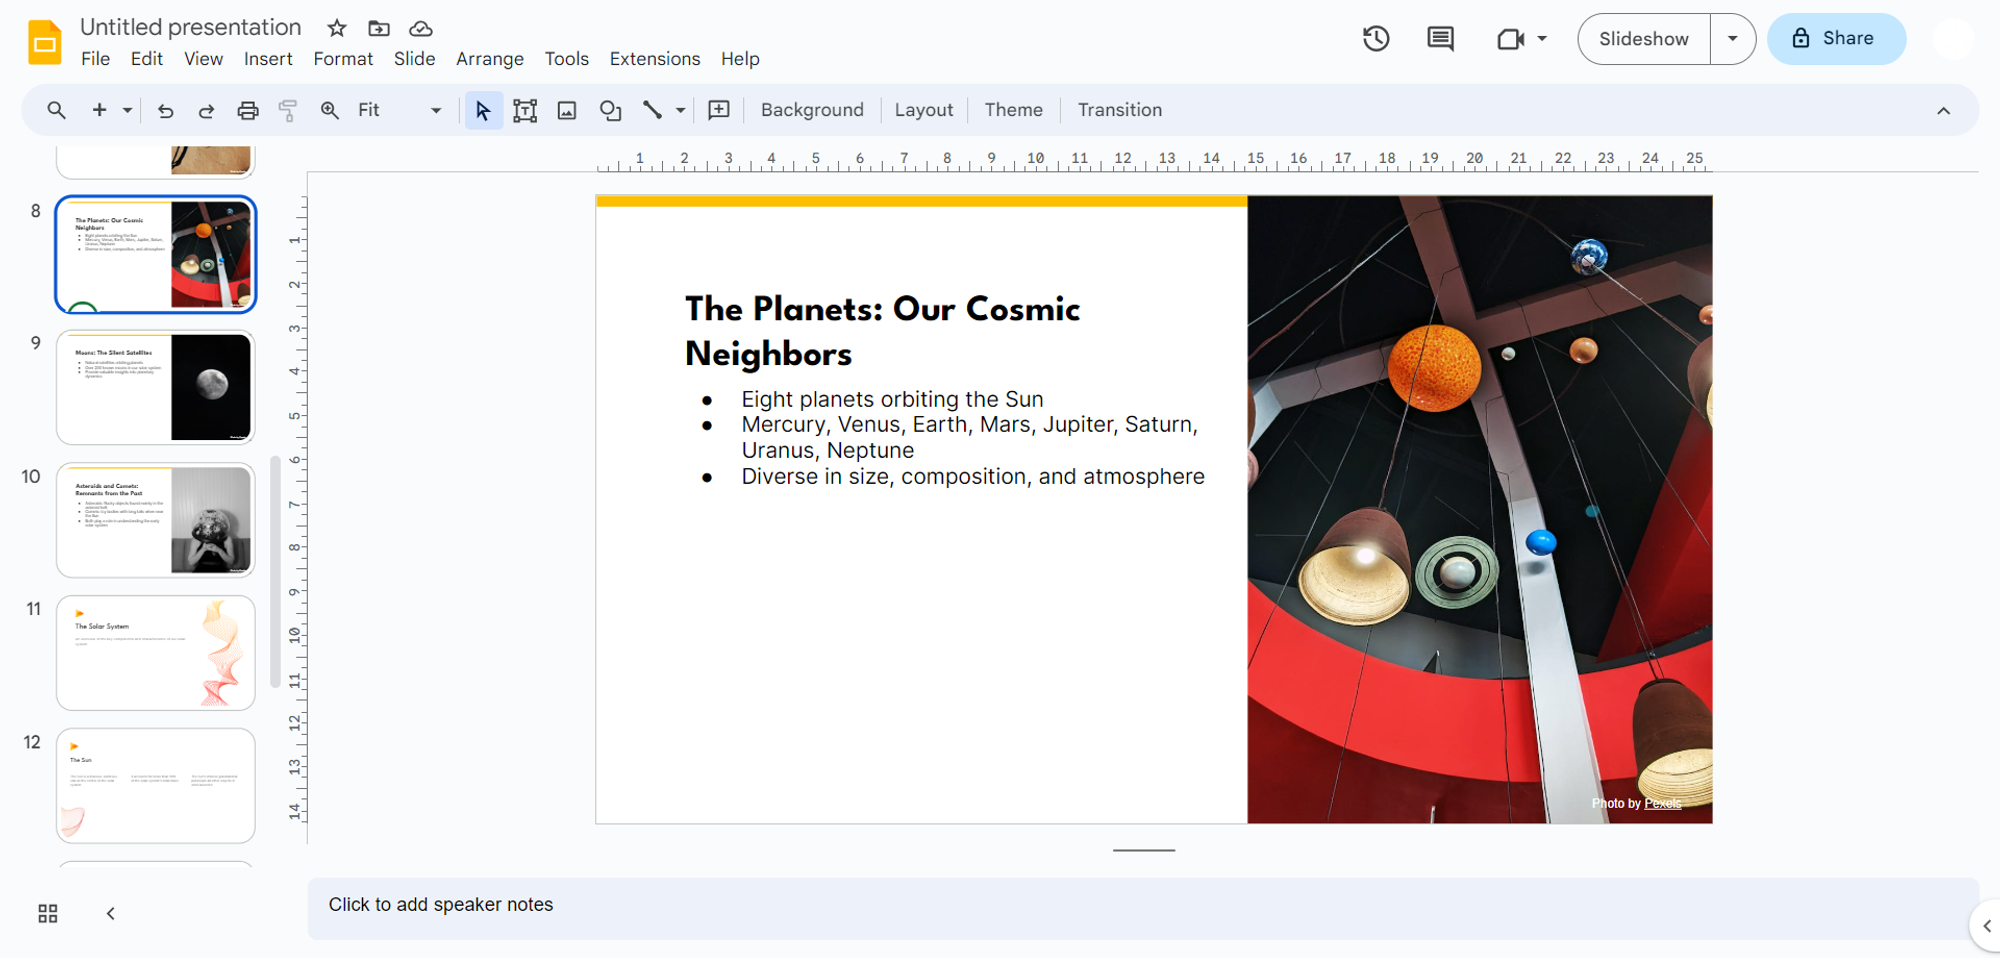This screenshot has height=958, width=2000.
Task: Click to add speaker notes
Action: click(1142, 908)
